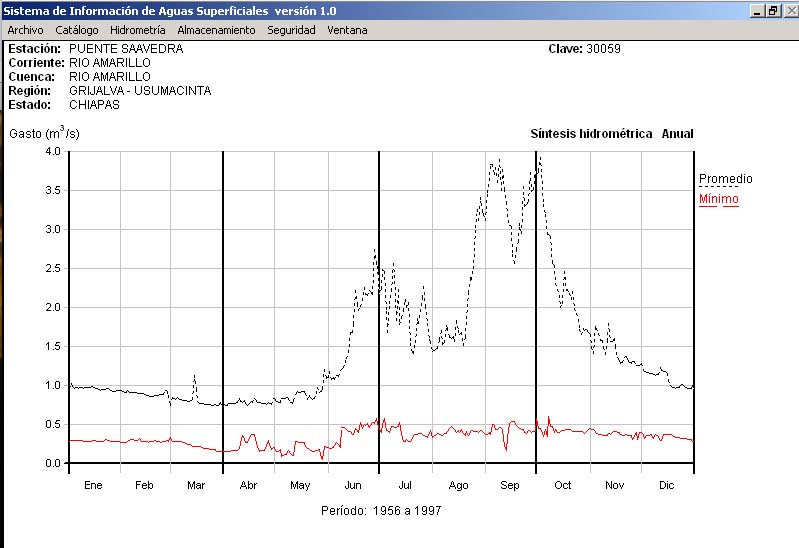Click the Síntesis hidrométrica Anual chart title
This screenshot has height=548, width=799.
611,134
